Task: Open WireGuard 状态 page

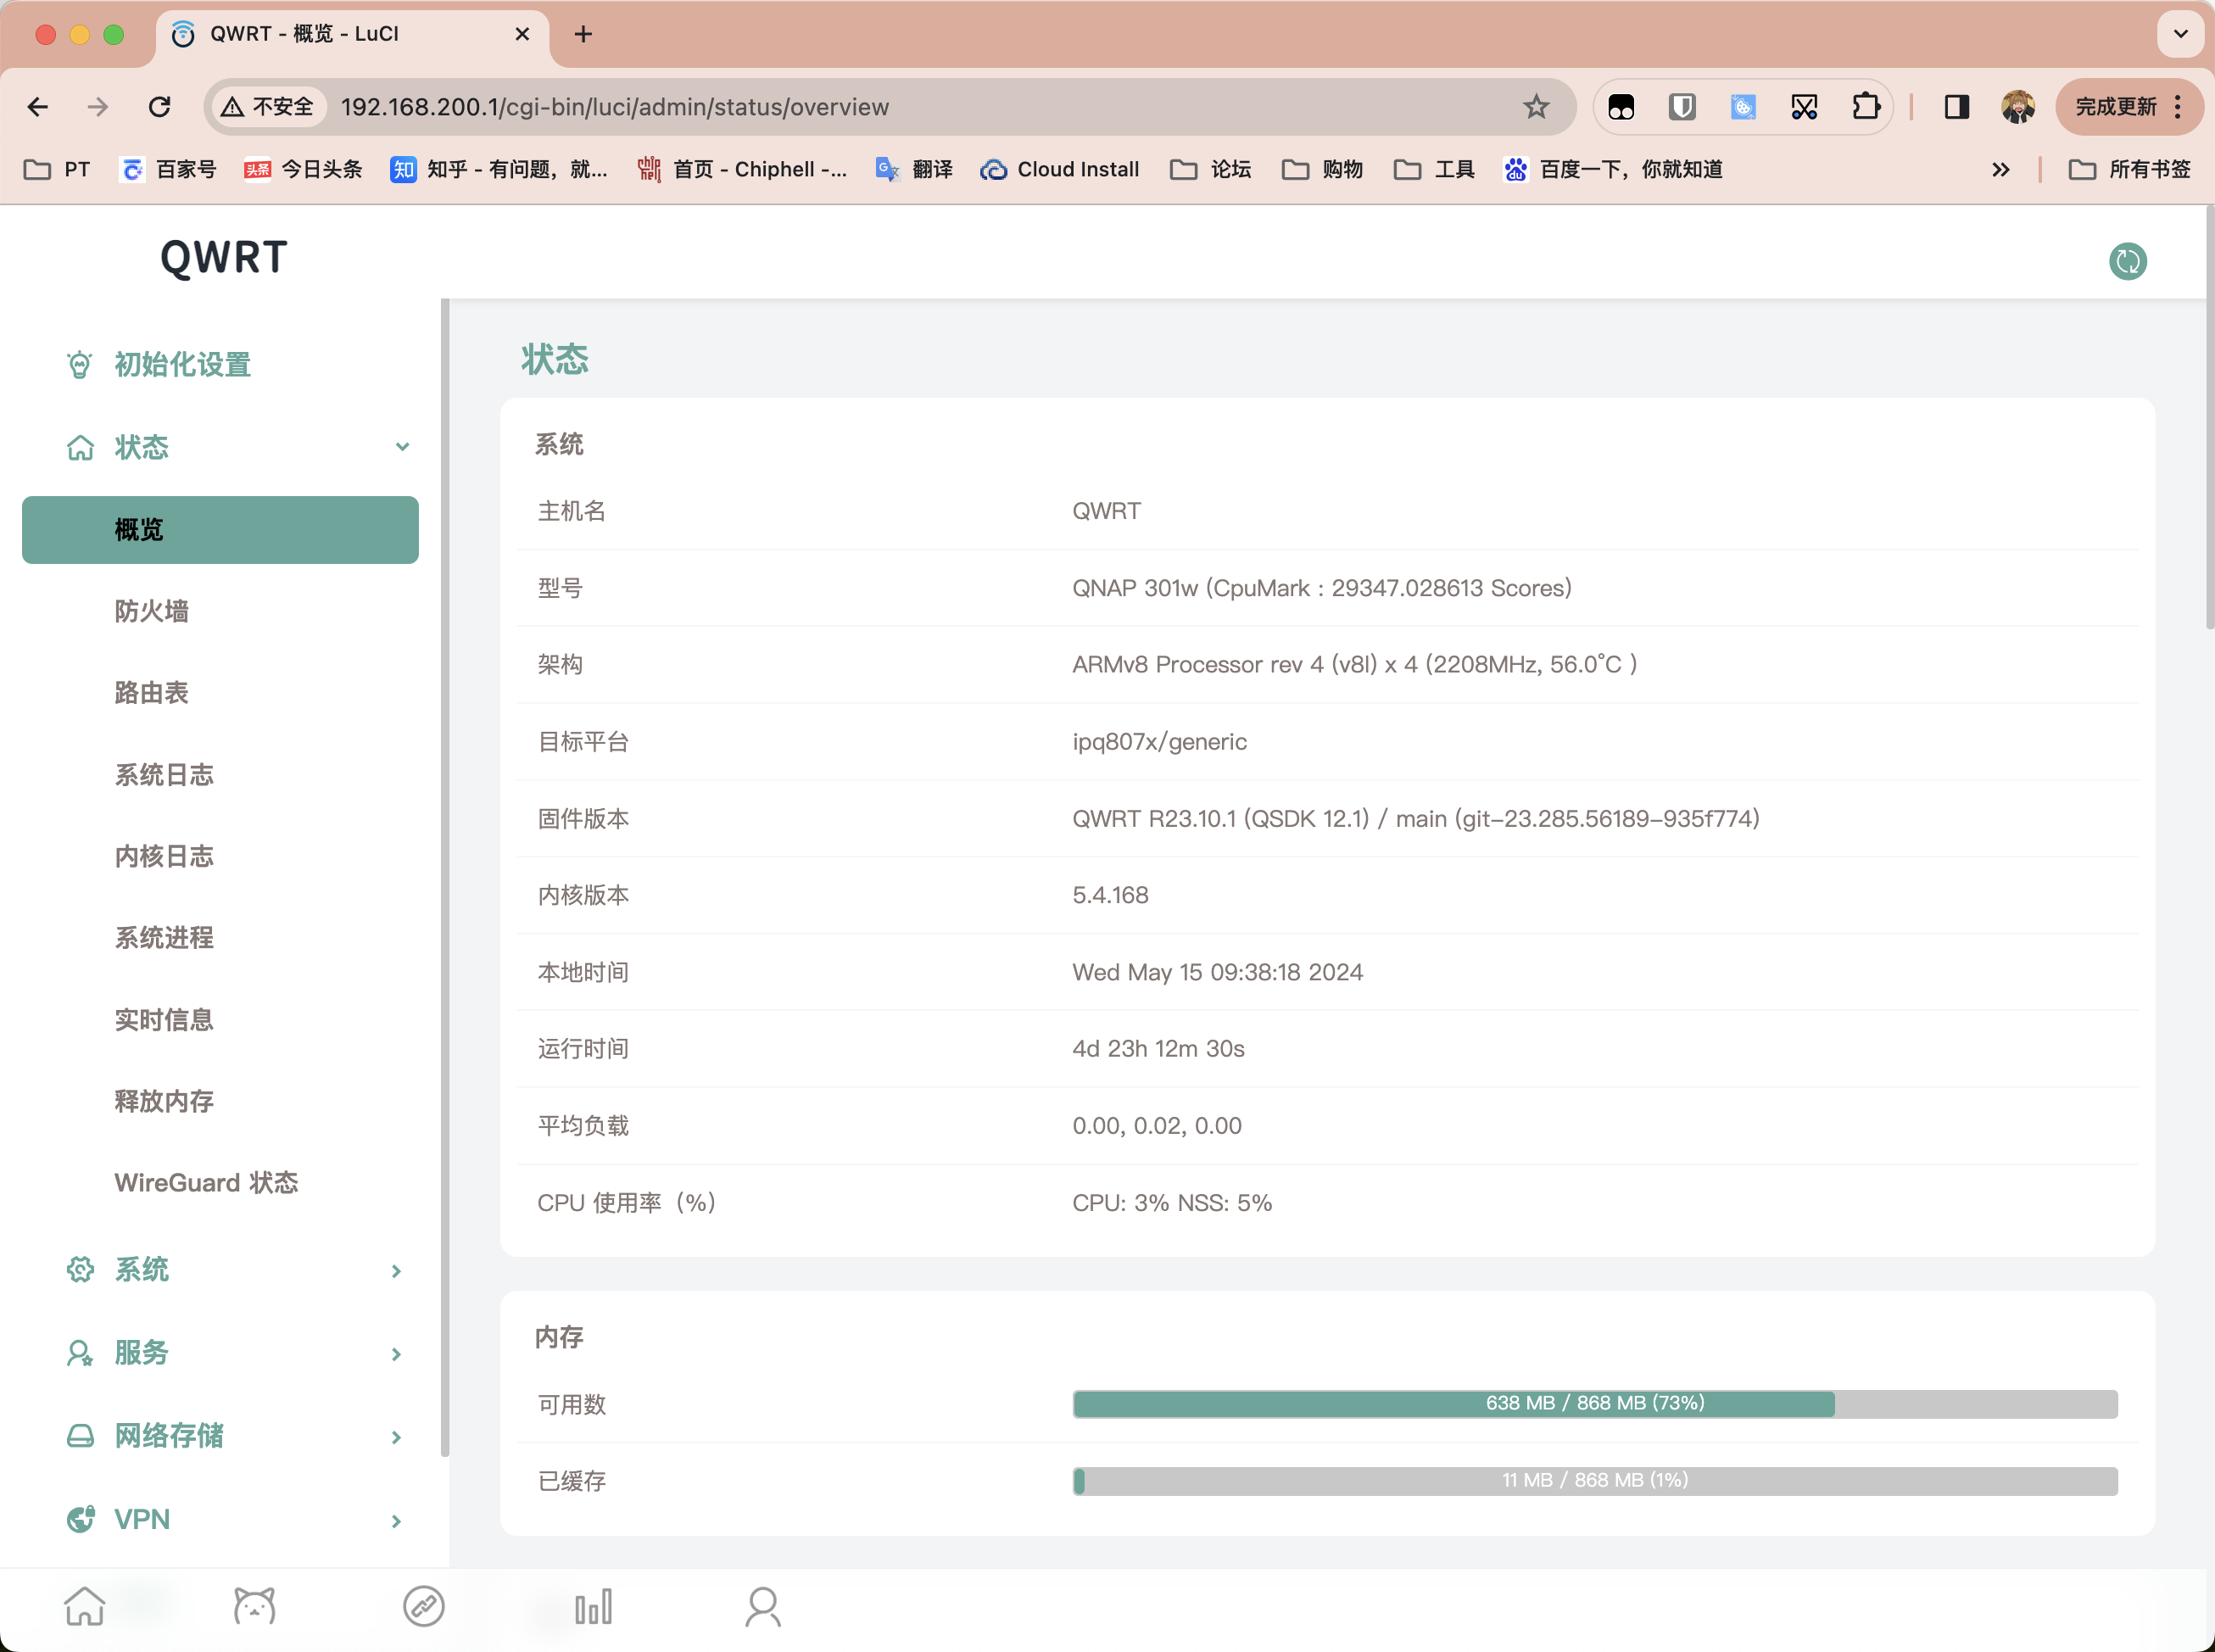Action: pos(207,1182)
